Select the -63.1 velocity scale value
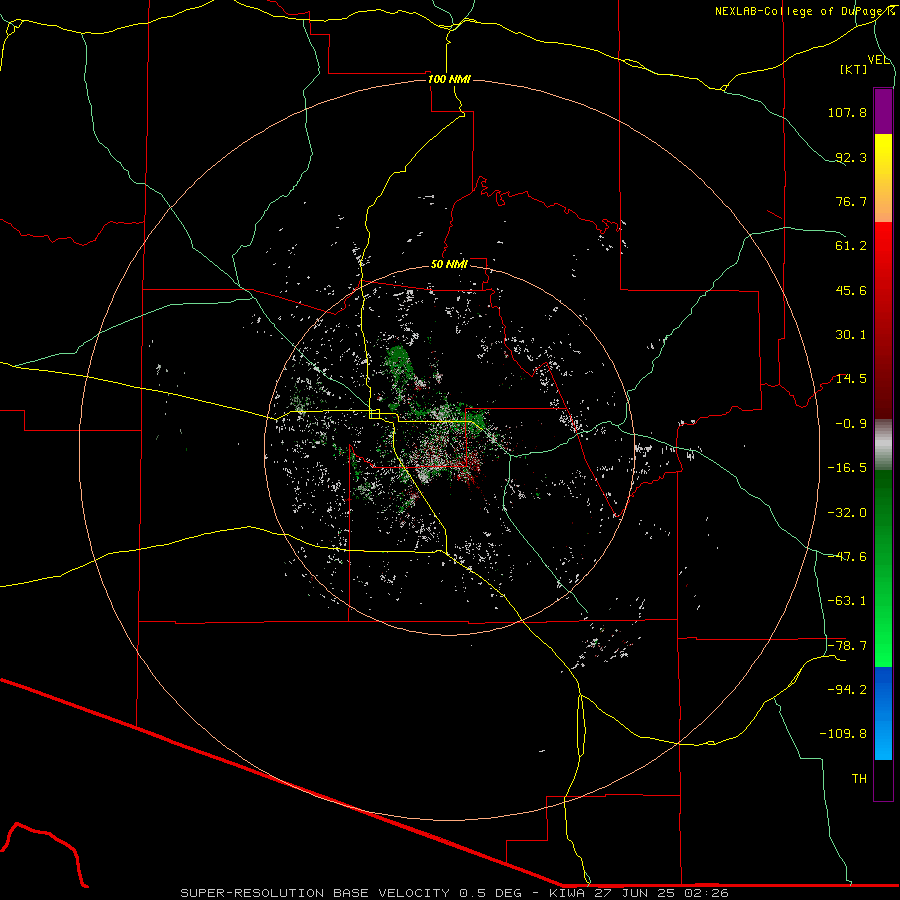 point(847,601)
